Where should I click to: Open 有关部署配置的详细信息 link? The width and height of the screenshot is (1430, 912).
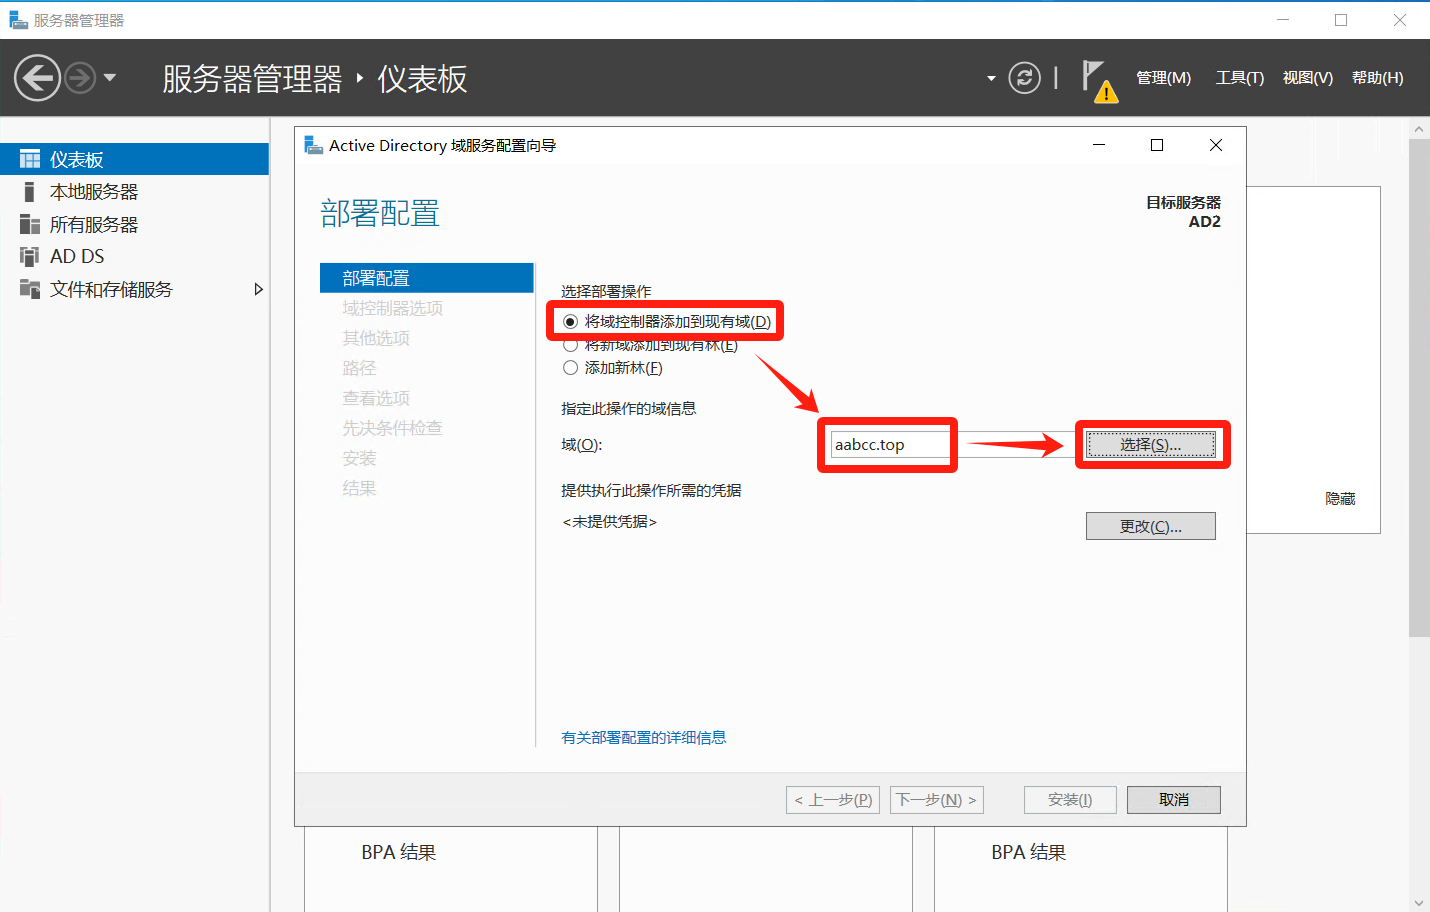(x=643, y=738)
